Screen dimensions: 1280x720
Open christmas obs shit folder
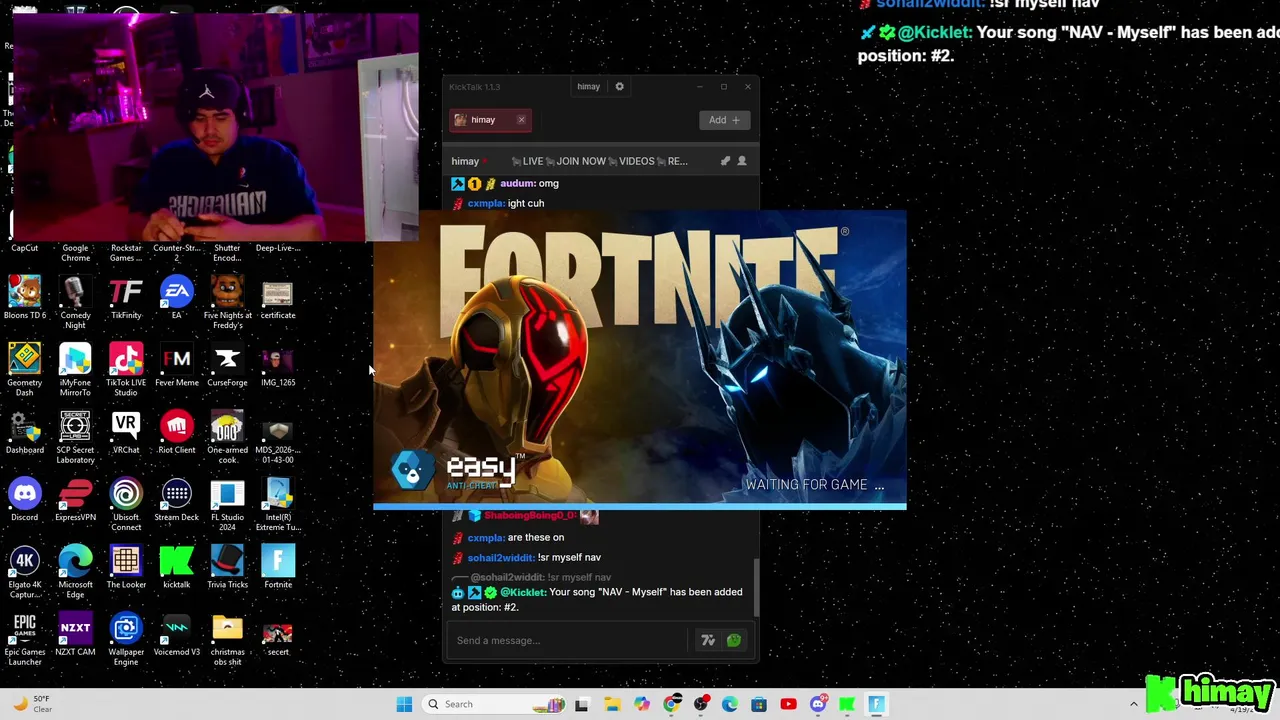(227, 639)
